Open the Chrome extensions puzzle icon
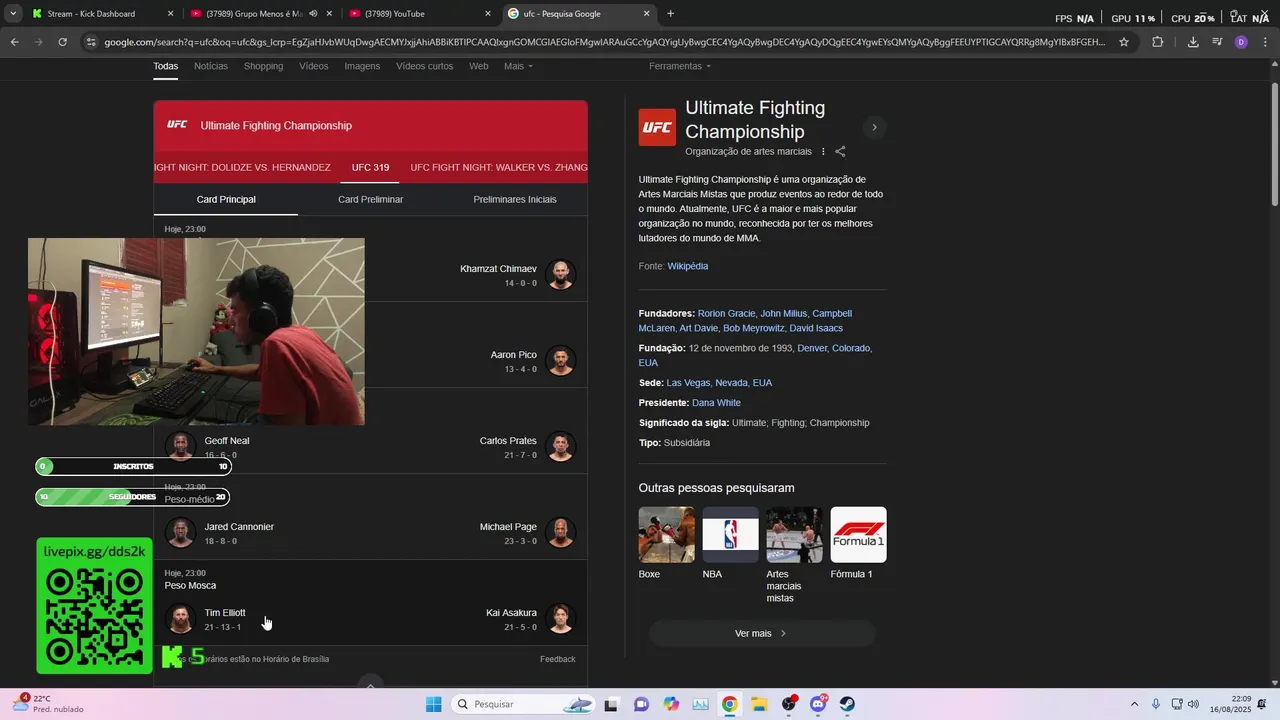 1158,42
